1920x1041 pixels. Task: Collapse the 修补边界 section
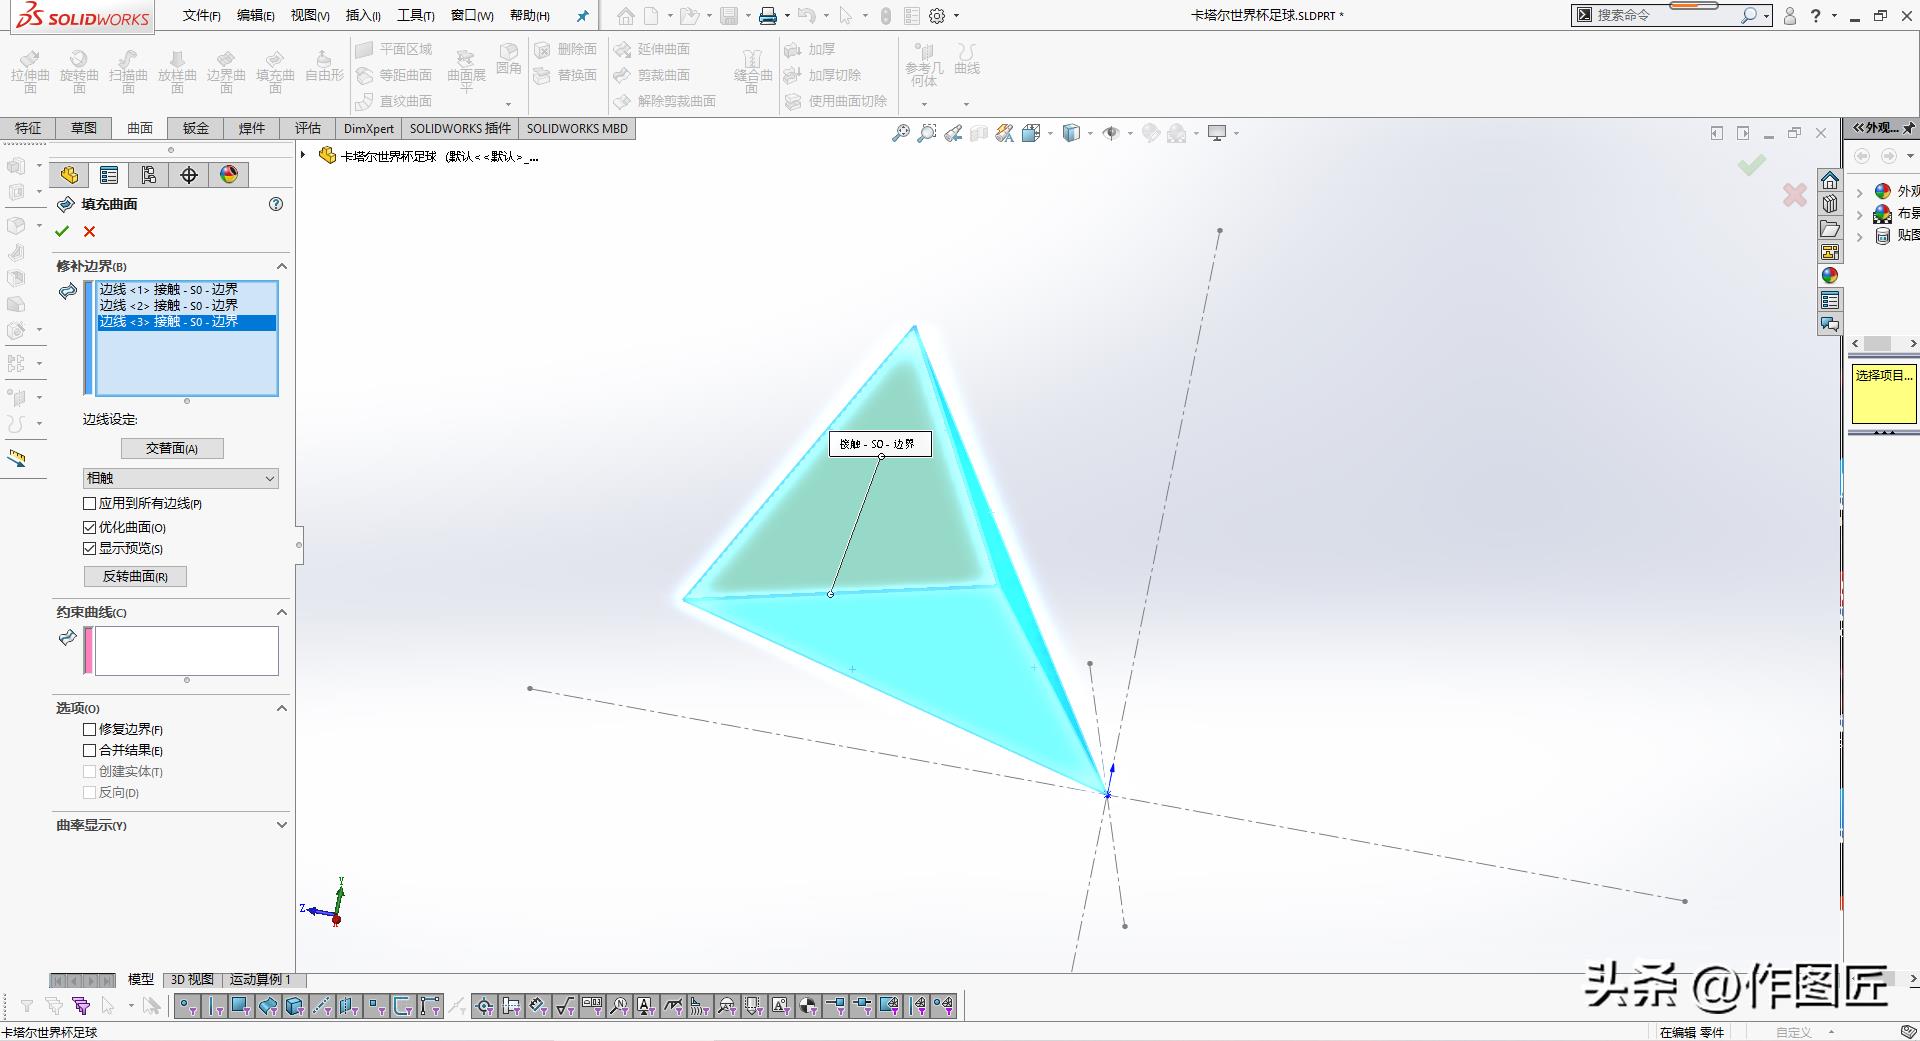click(x=281, y=266)
